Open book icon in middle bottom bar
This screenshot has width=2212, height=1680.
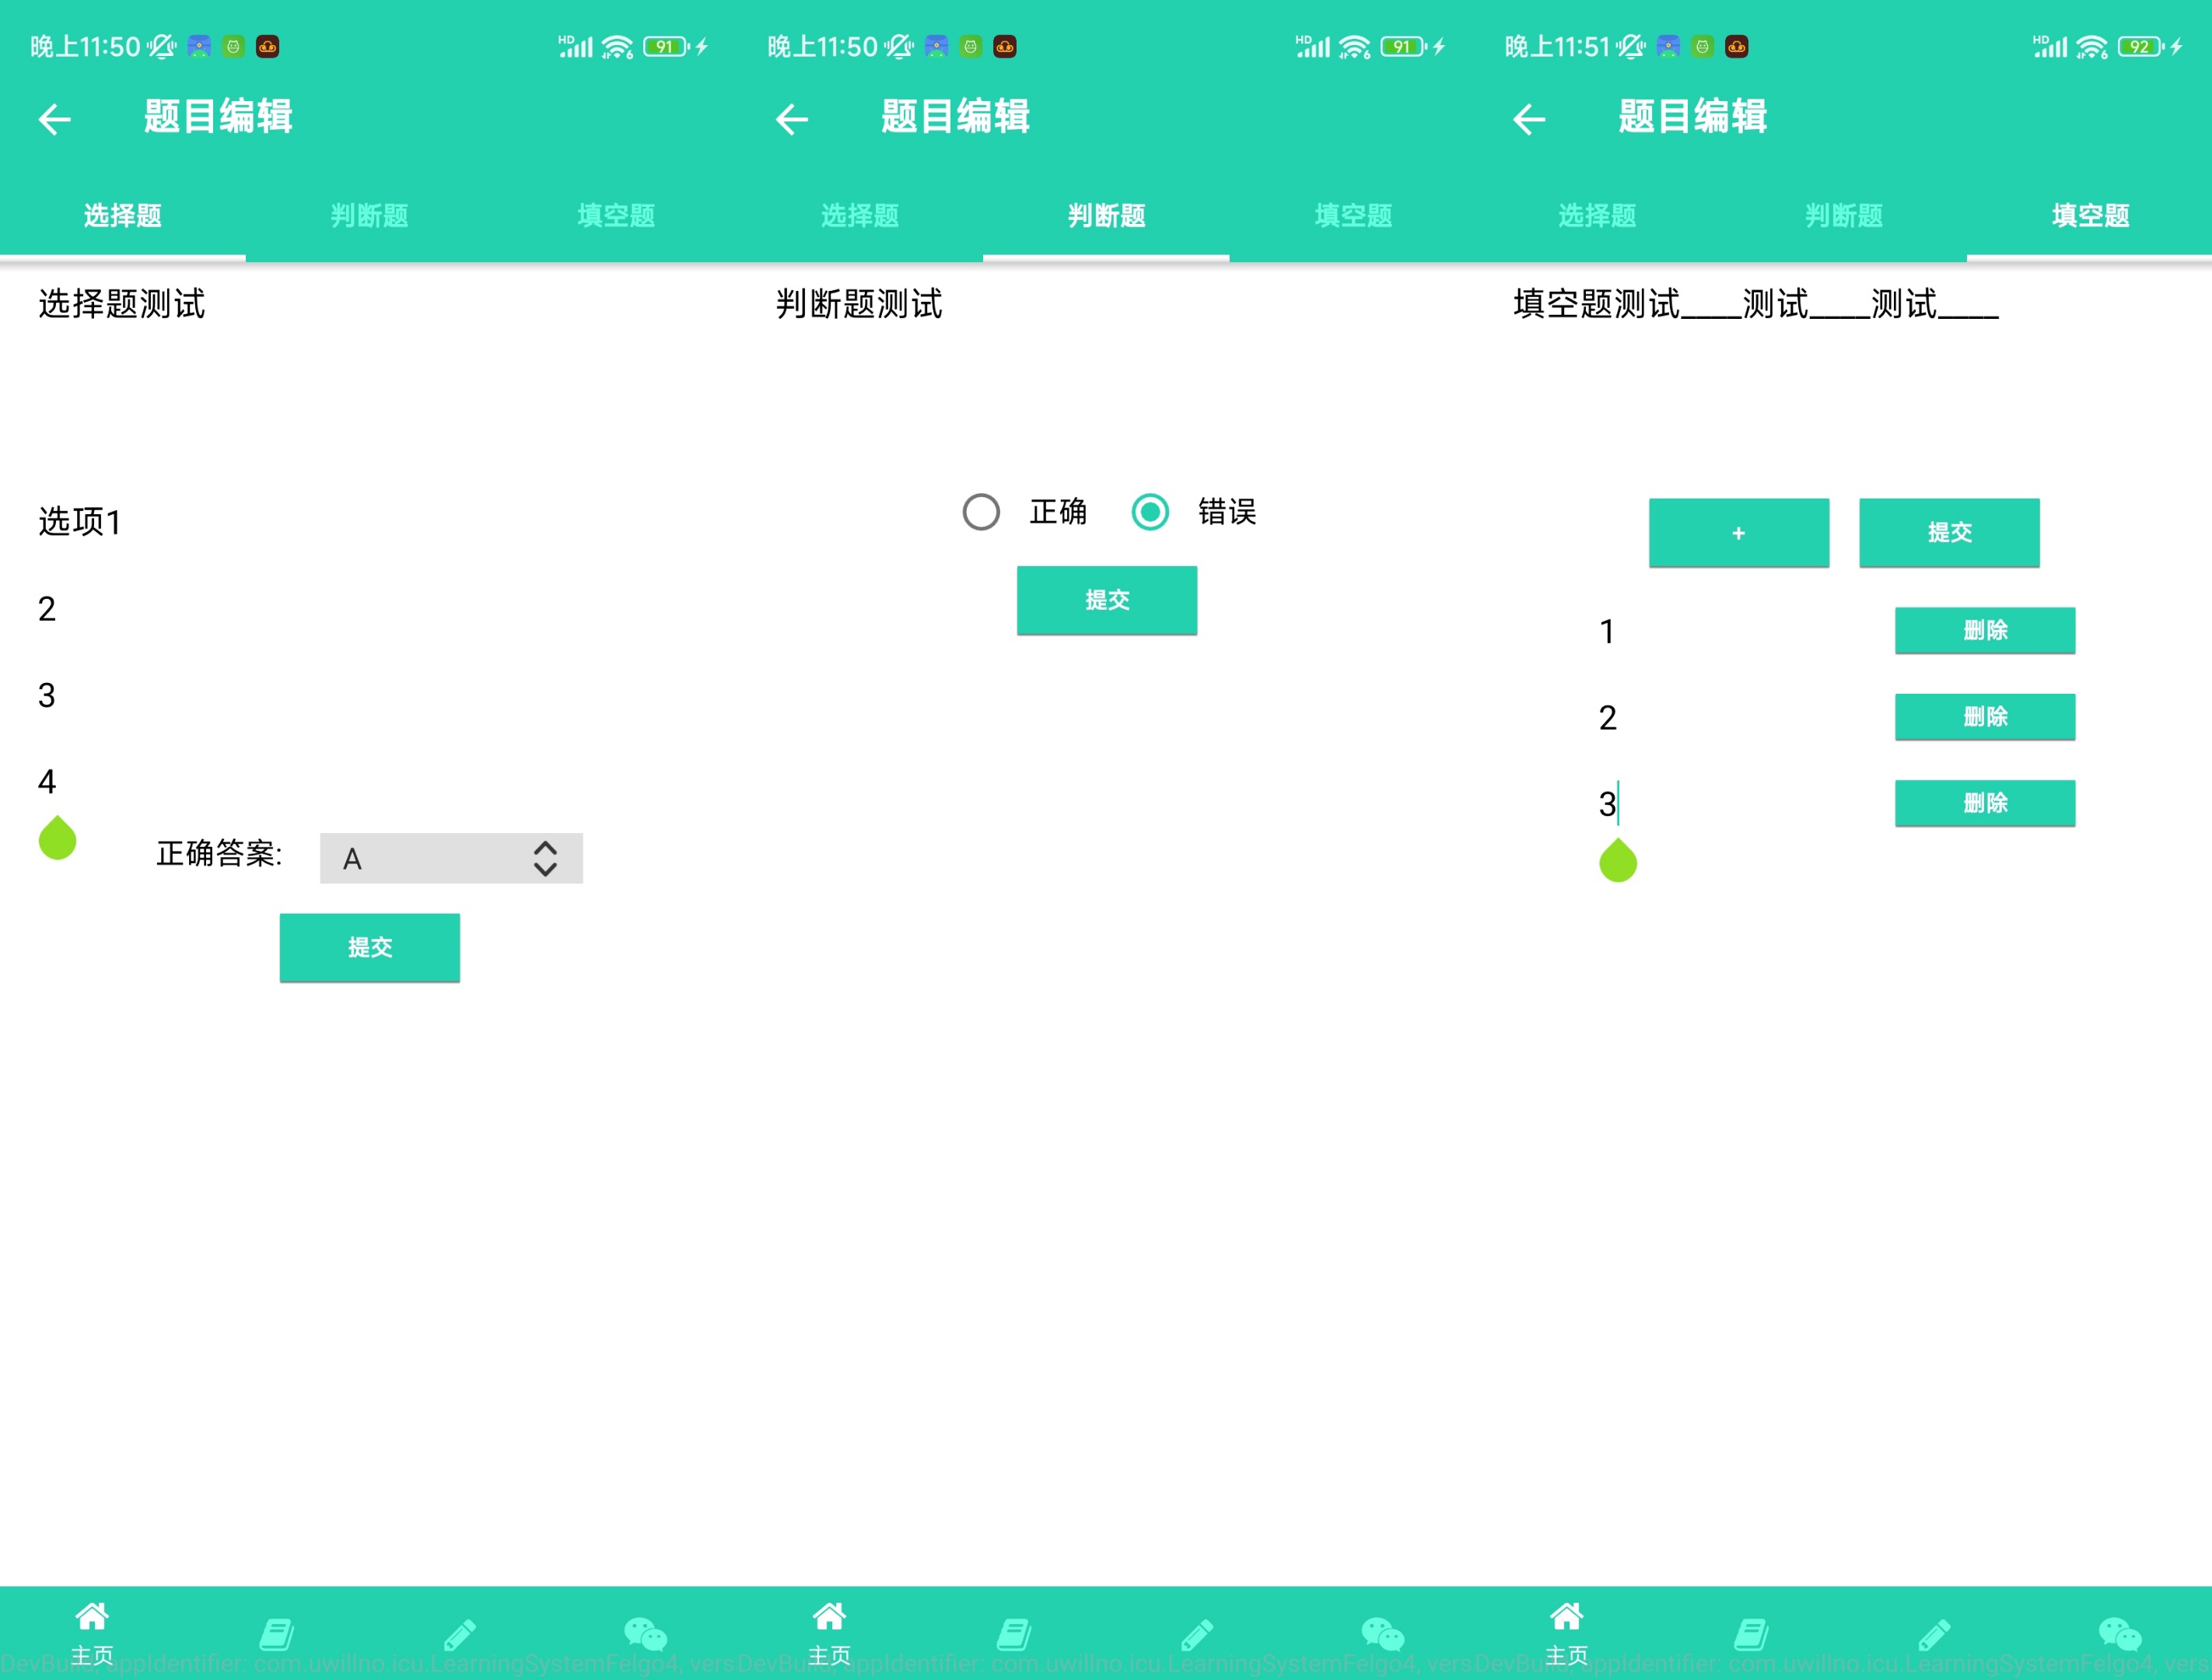coord(1014,1634)
